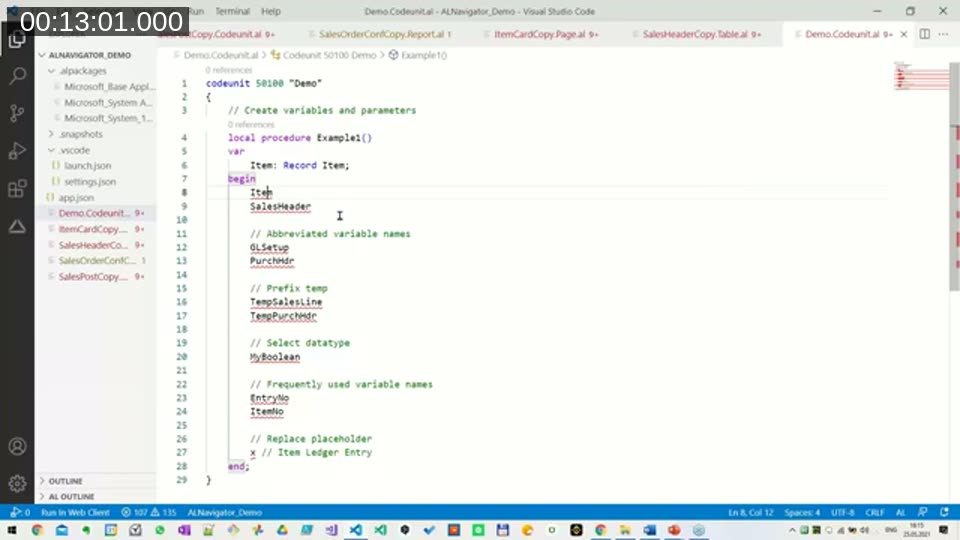Change line endings via CRLF
This screenshot has height=540, width=960.
[874, 512]
